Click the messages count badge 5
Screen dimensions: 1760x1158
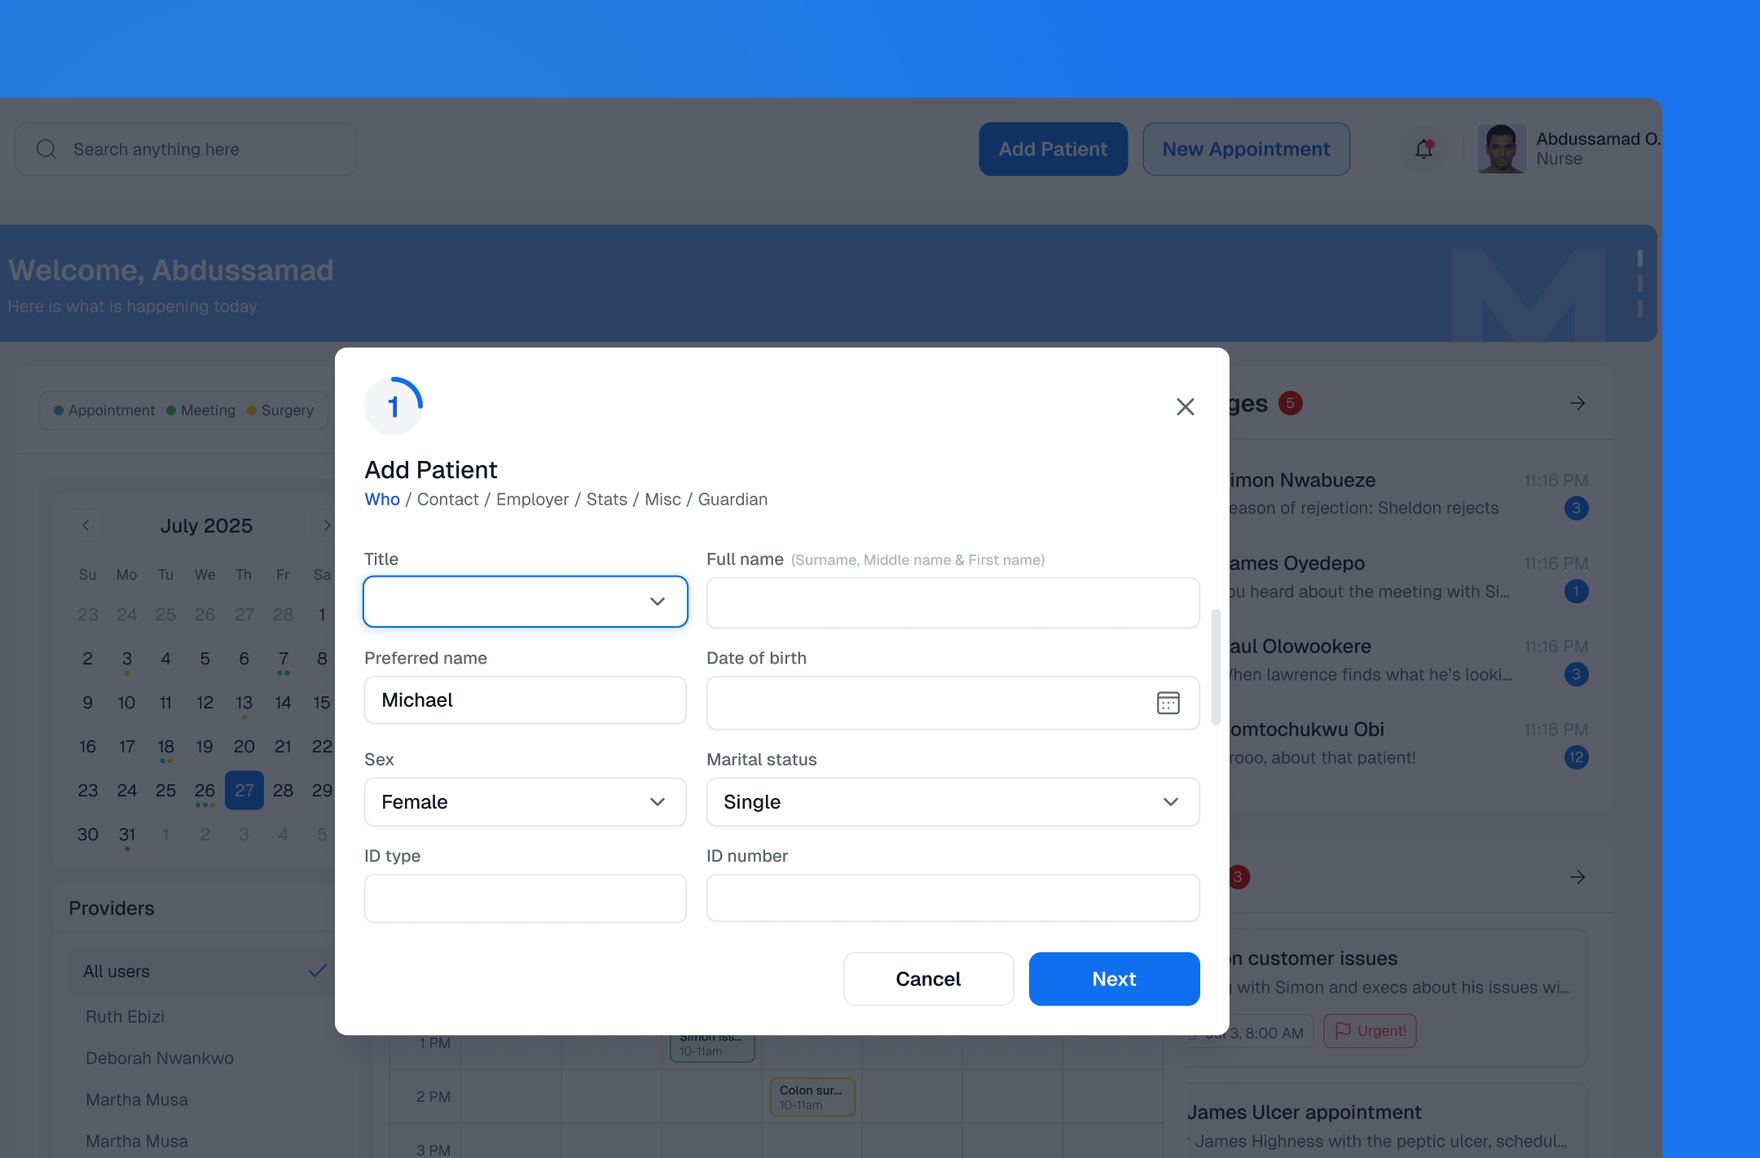(x=1290, y=403)
